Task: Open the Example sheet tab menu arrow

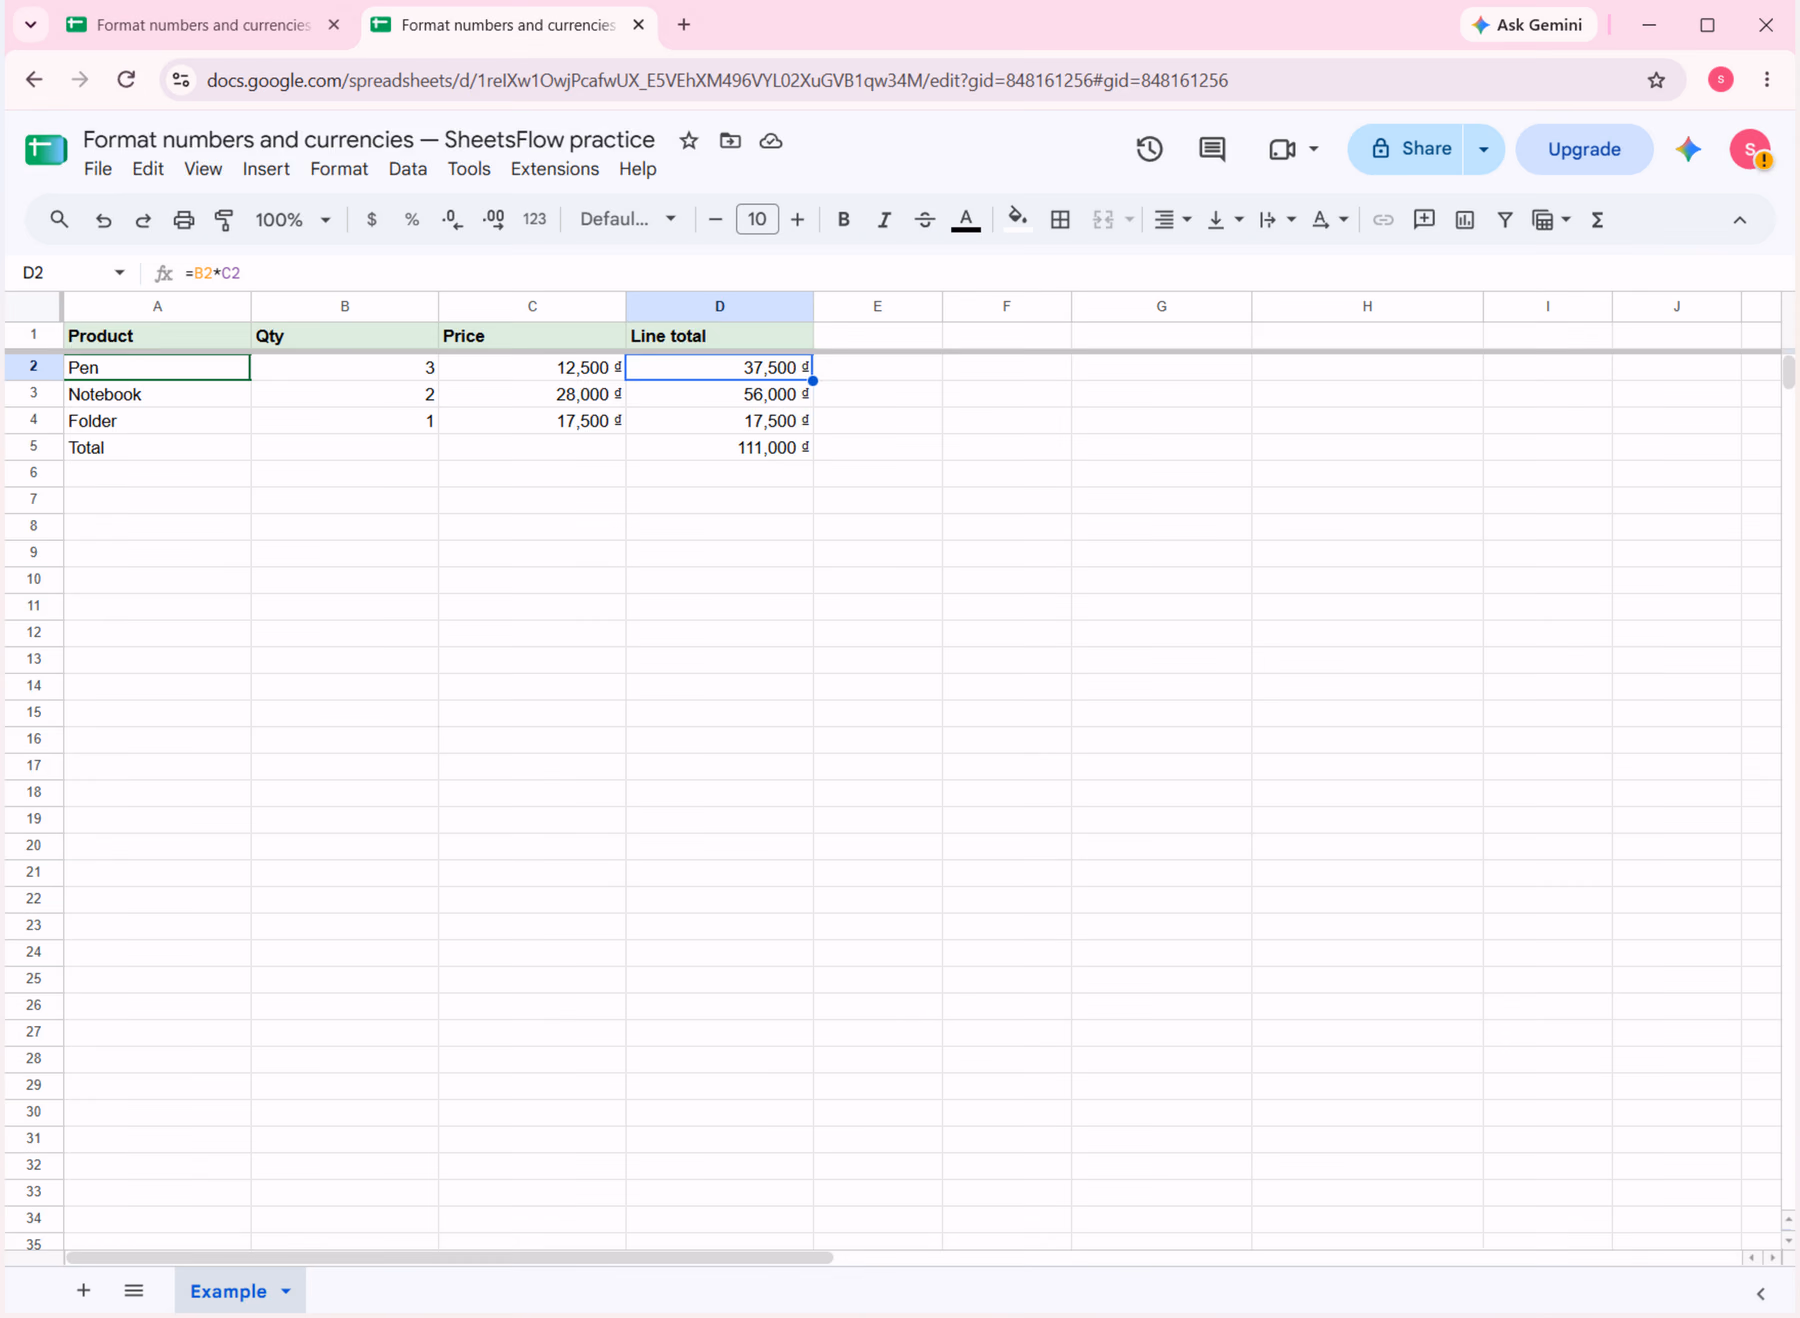Action: click(x=286, y=1291)
